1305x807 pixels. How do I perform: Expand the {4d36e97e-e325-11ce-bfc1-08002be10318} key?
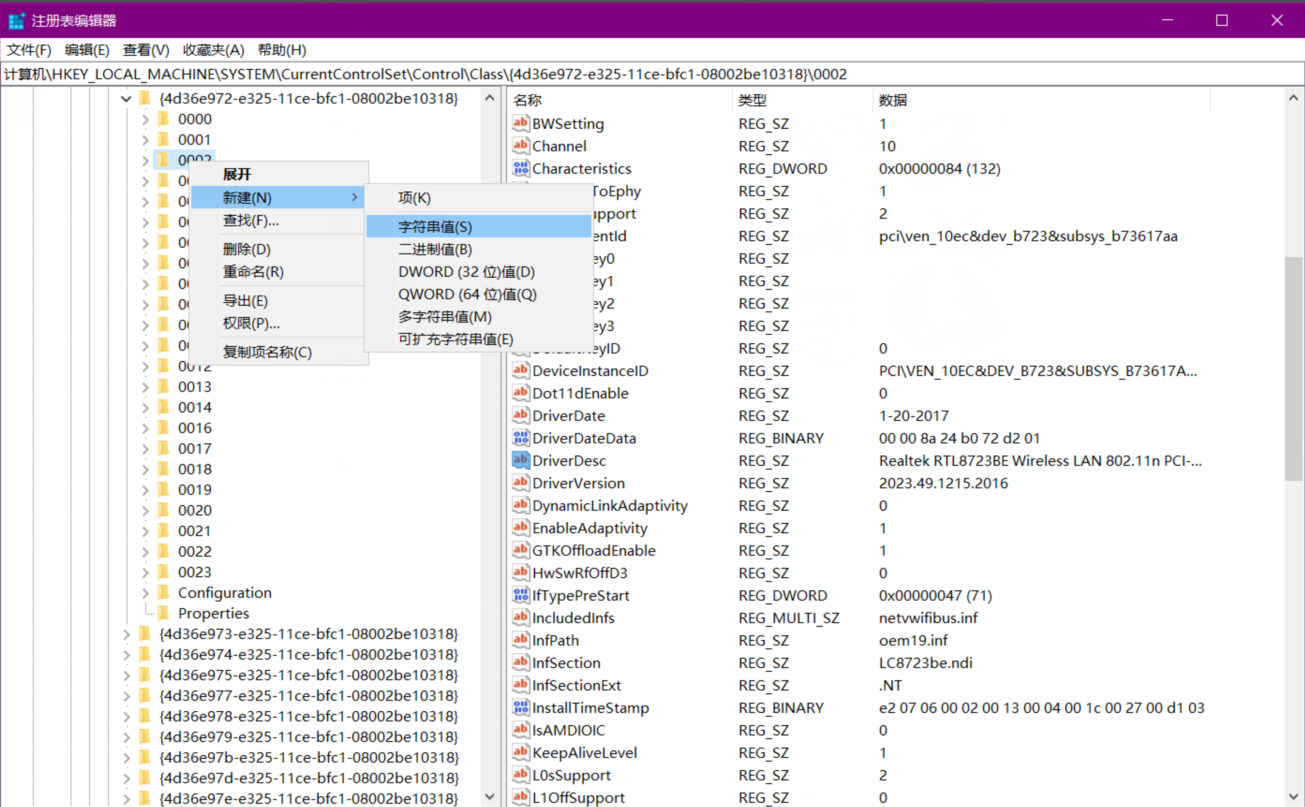[126, 798]
